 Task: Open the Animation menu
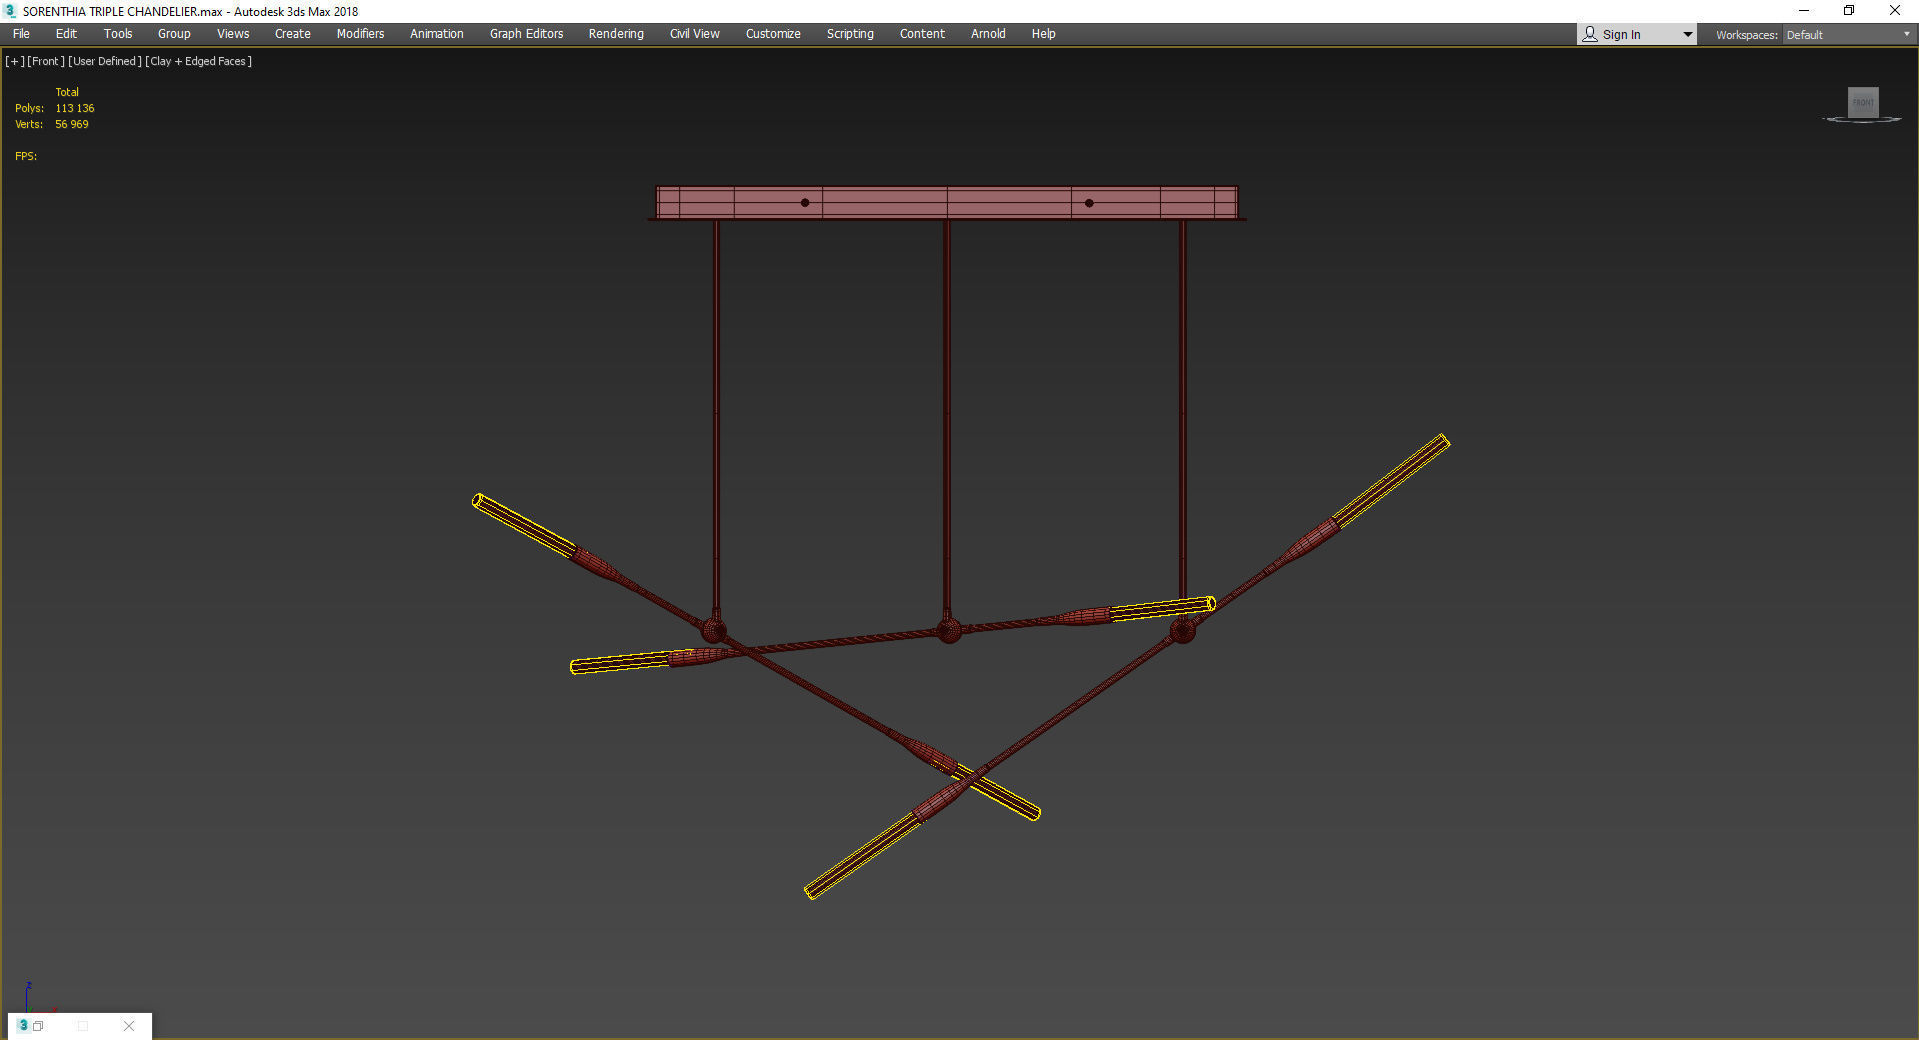click(437, 34)
